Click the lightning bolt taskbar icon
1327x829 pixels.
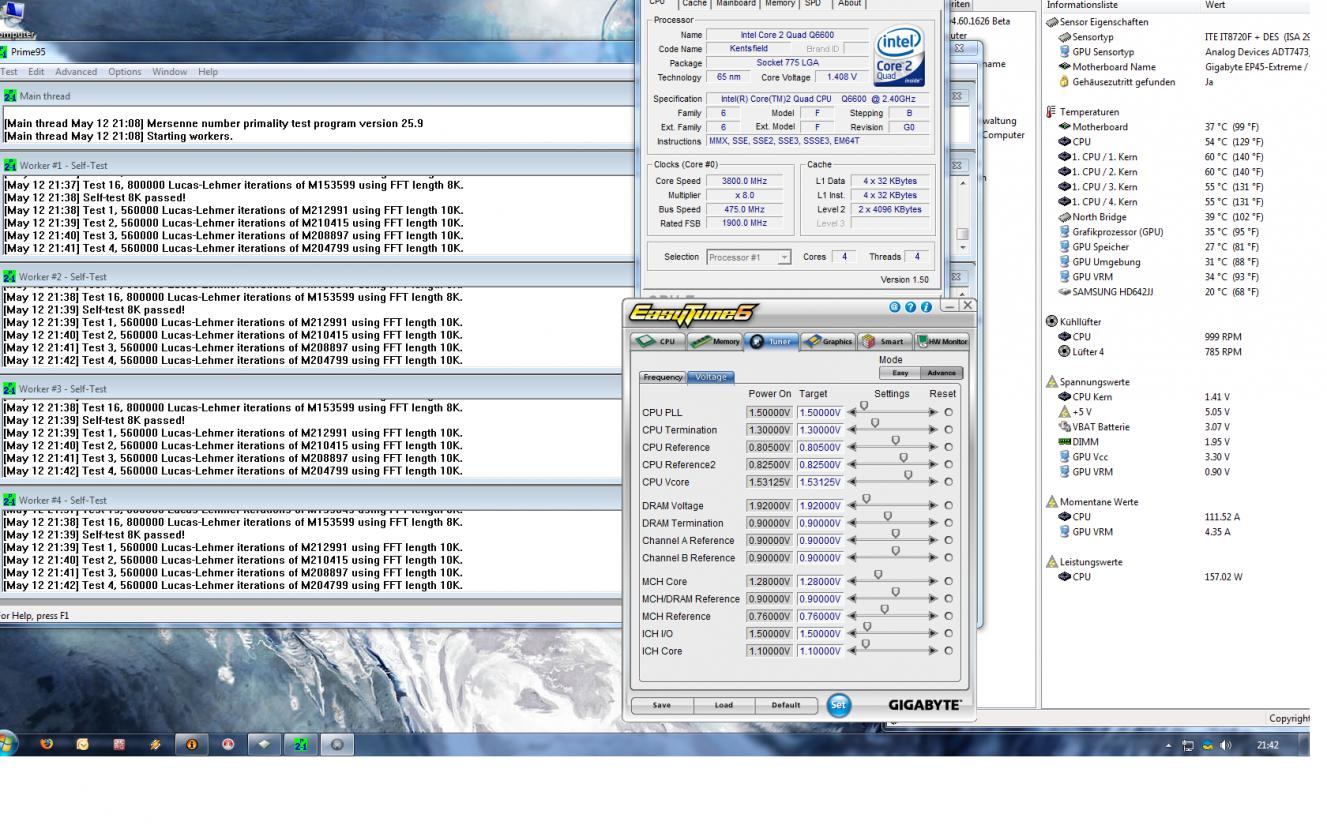155,744
